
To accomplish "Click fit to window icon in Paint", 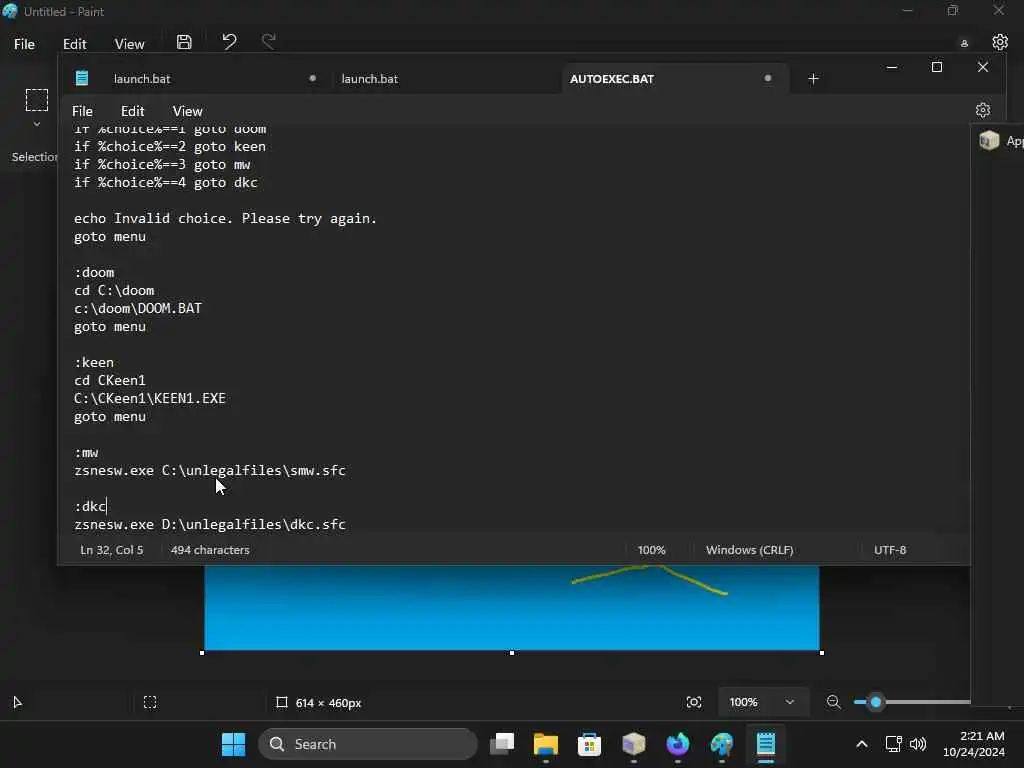I will [x=694, y=702].
